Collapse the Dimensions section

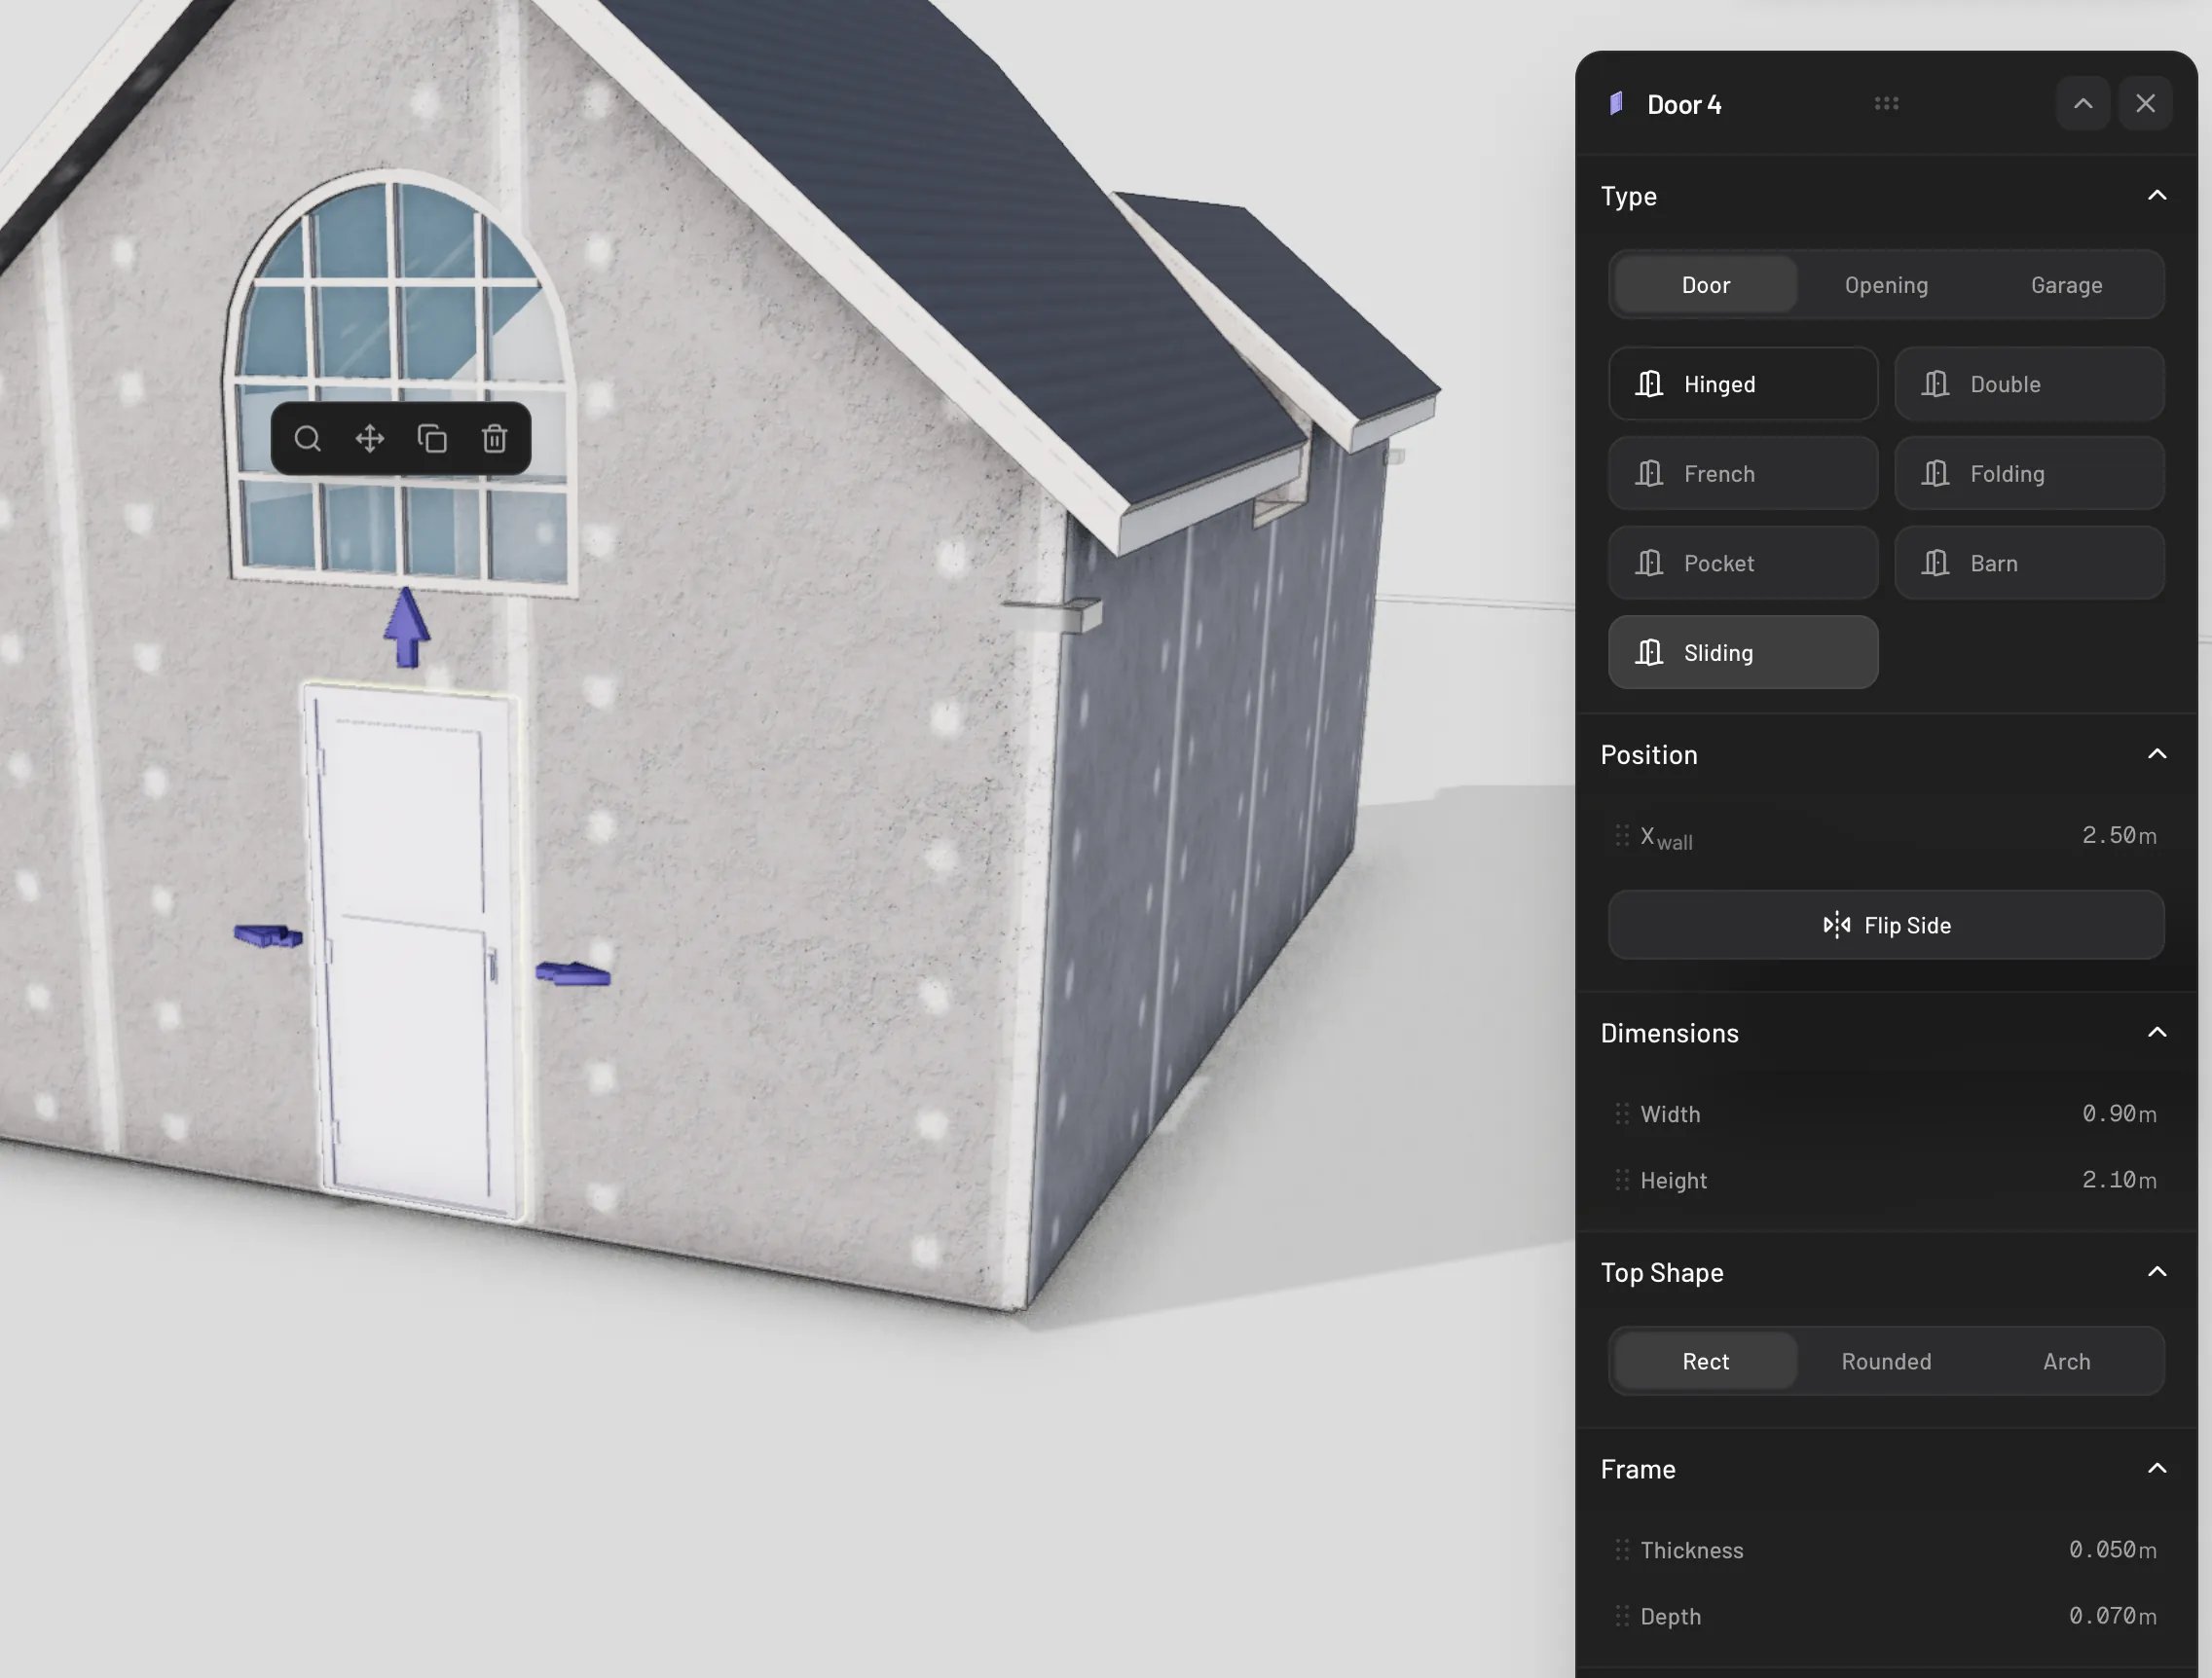2157,1032
